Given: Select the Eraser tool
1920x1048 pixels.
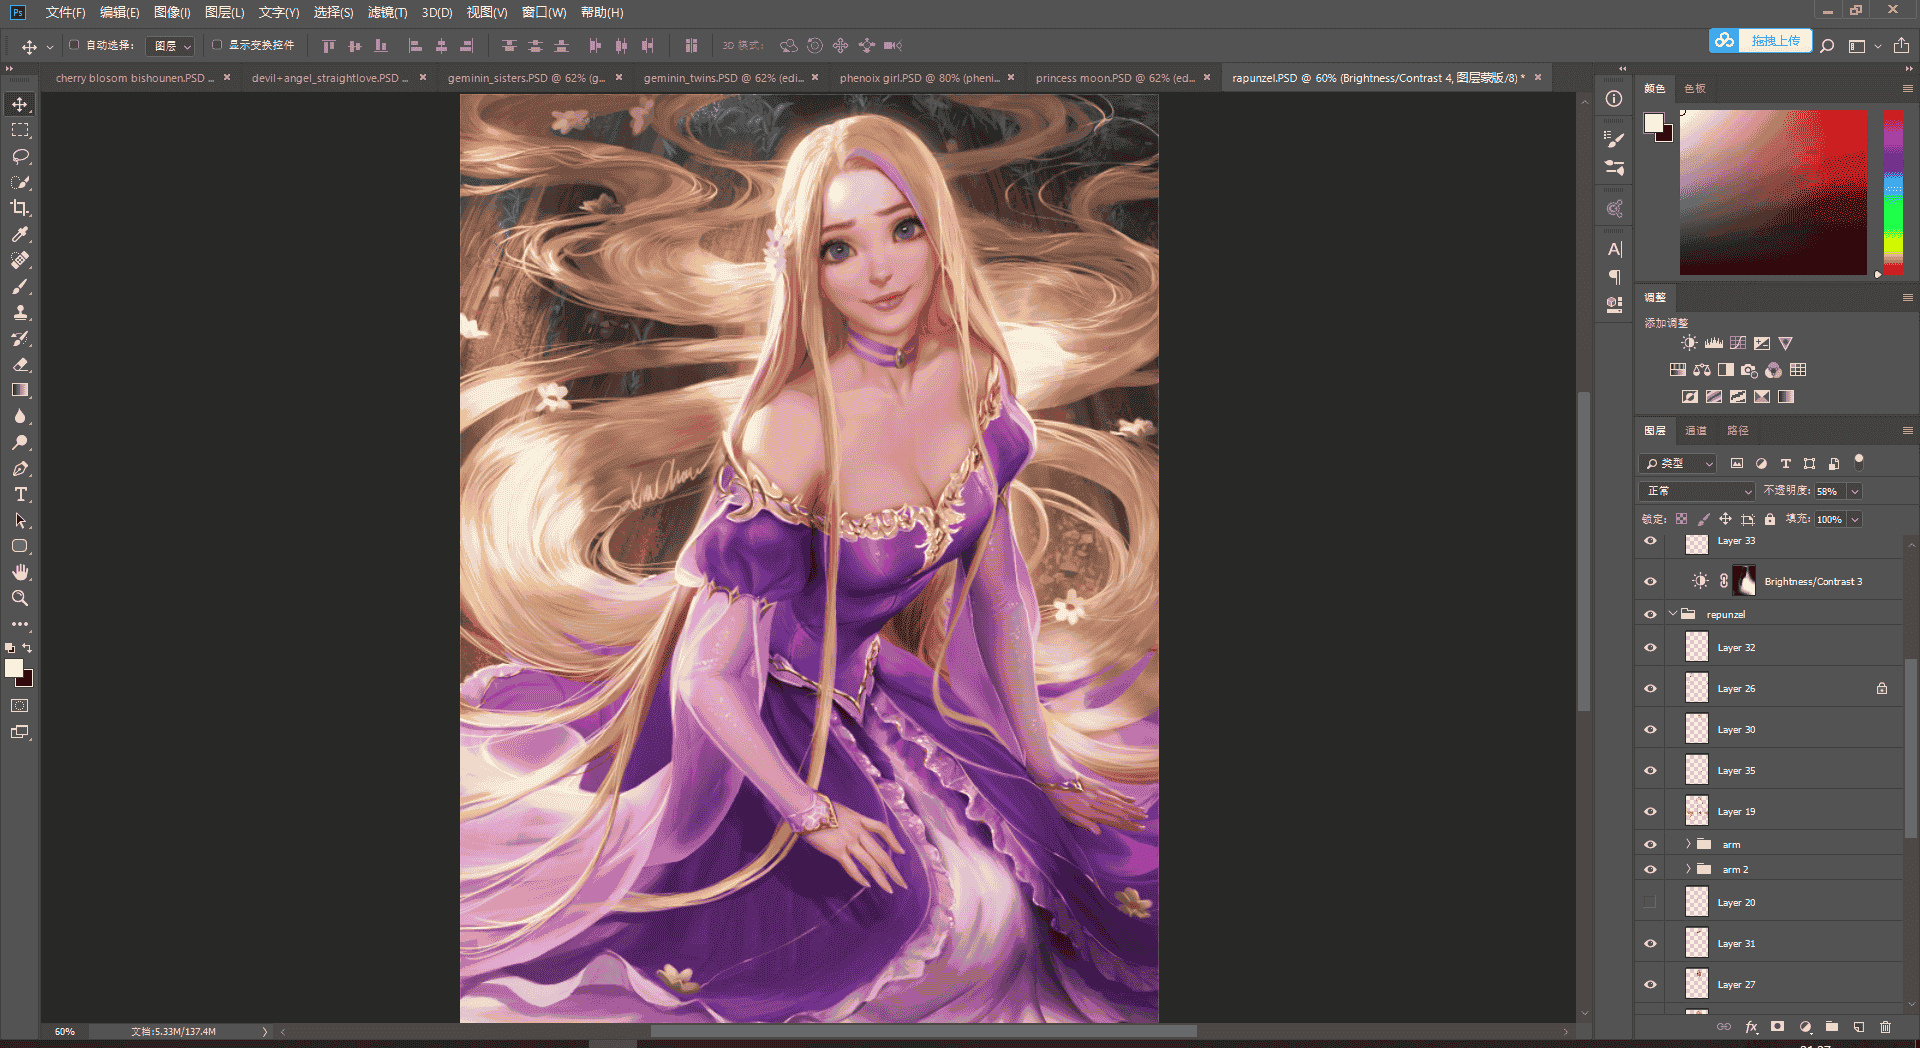Looking at the screenshot, I should [x=20, y=364].
